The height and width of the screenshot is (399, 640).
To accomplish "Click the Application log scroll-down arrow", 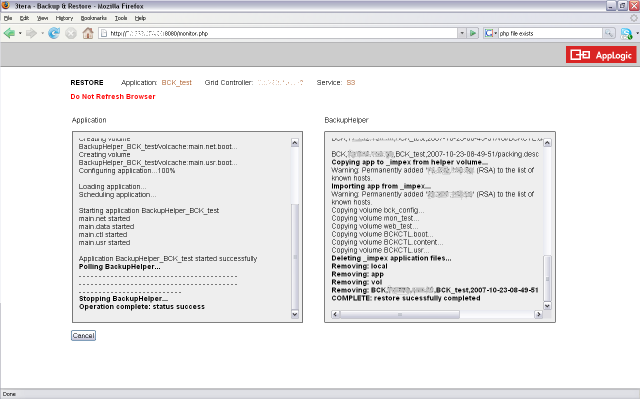I will pos(295,314).
